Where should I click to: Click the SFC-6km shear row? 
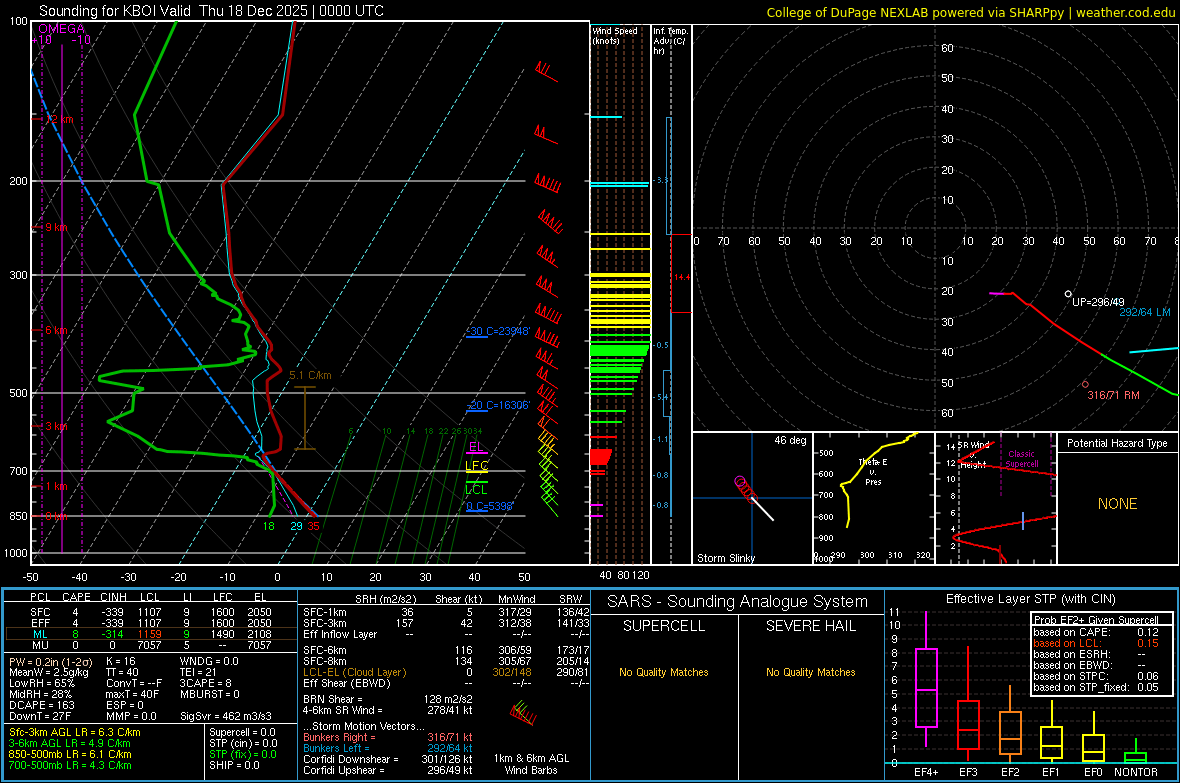(446, 650)
